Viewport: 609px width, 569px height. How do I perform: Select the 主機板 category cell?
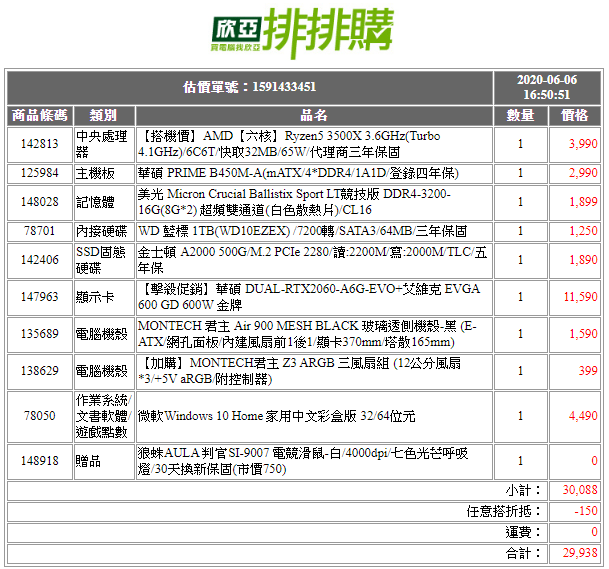coord(104,173)
